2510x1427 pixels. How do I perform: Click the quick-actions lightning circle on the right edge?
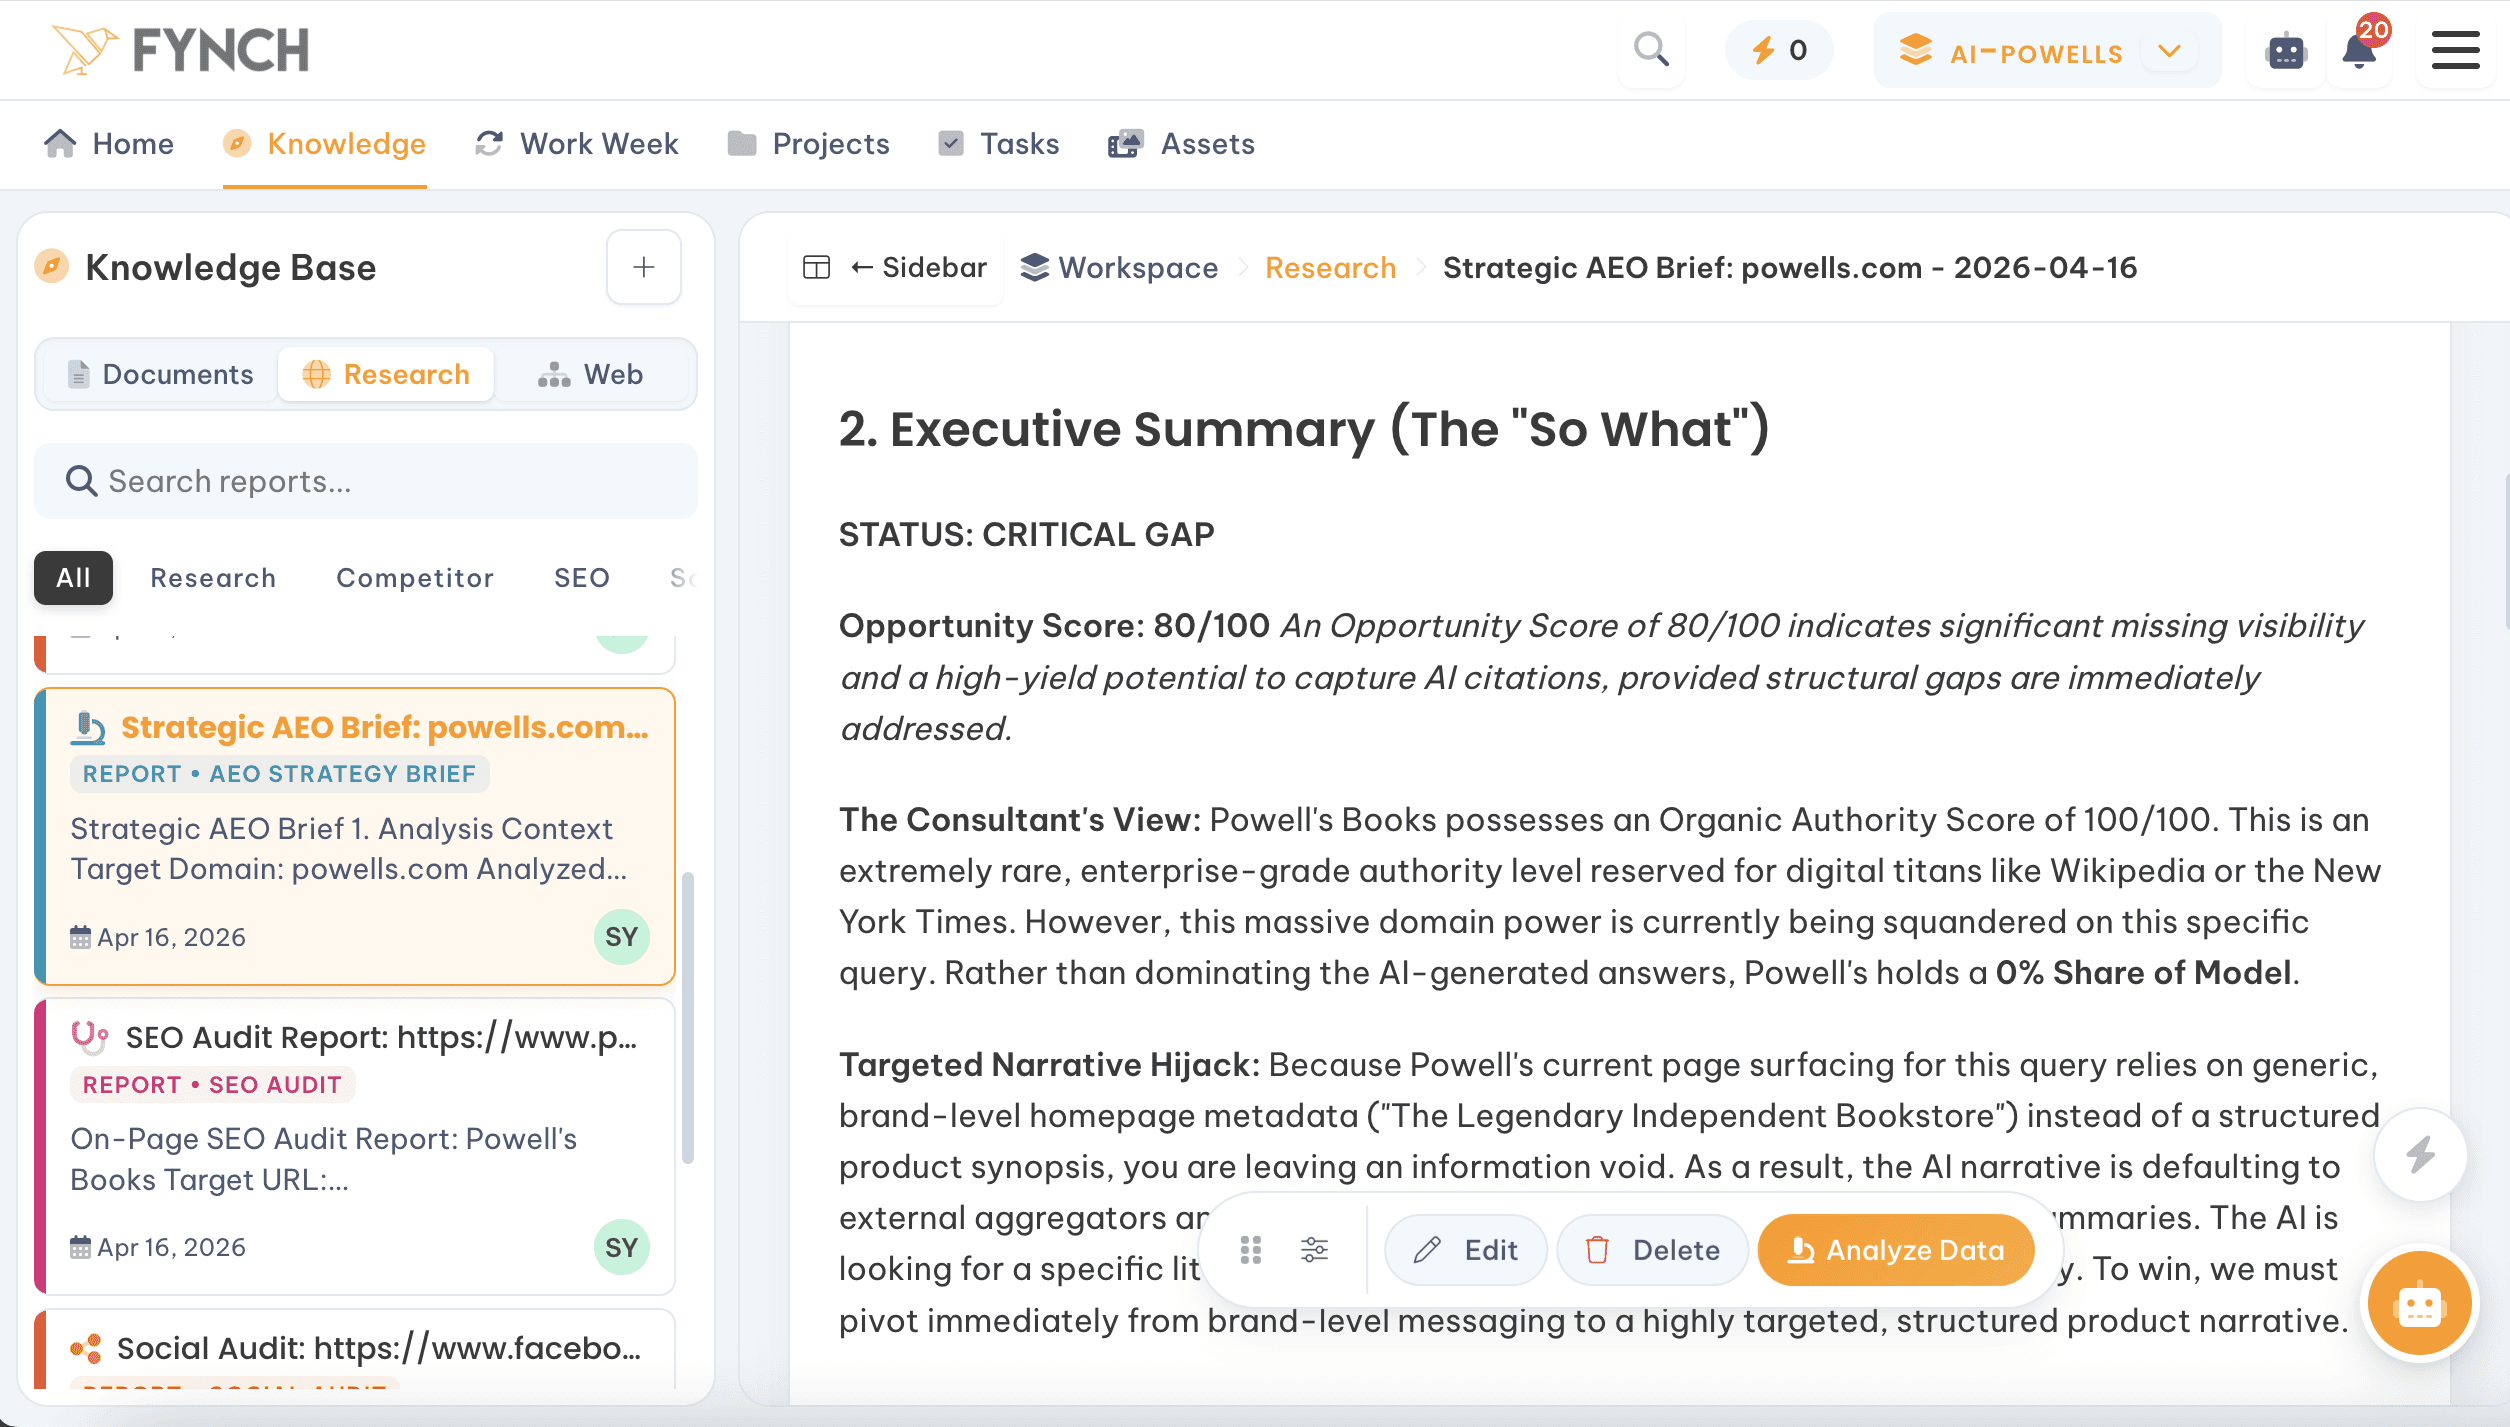click(x=2421, y=1155)
